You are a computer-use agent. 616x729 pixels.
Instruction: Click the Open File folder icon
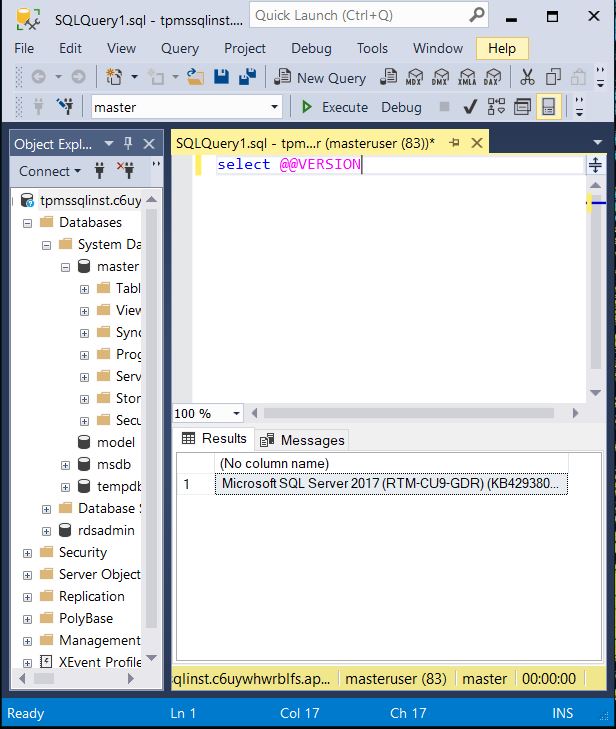(x=195, y=77)
